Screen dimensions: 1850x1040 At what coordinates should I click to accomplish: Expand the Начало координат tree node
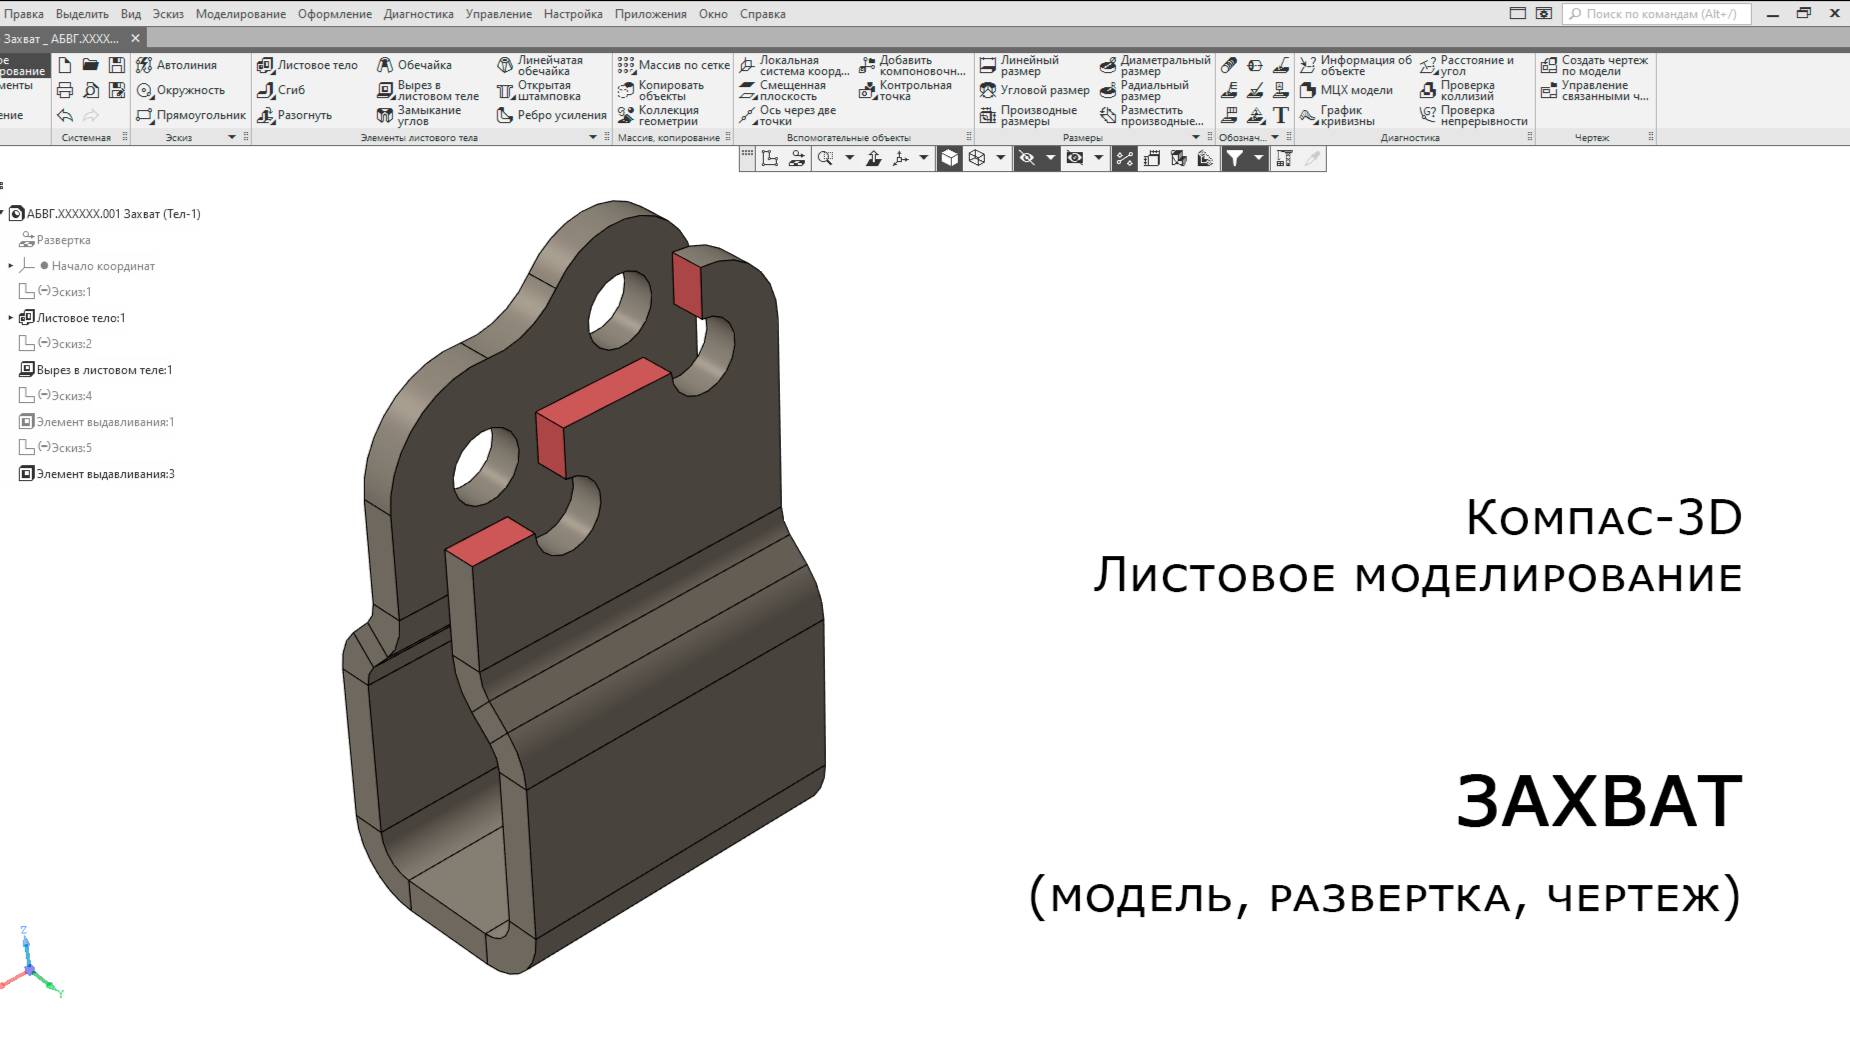(x=11, y=266)
